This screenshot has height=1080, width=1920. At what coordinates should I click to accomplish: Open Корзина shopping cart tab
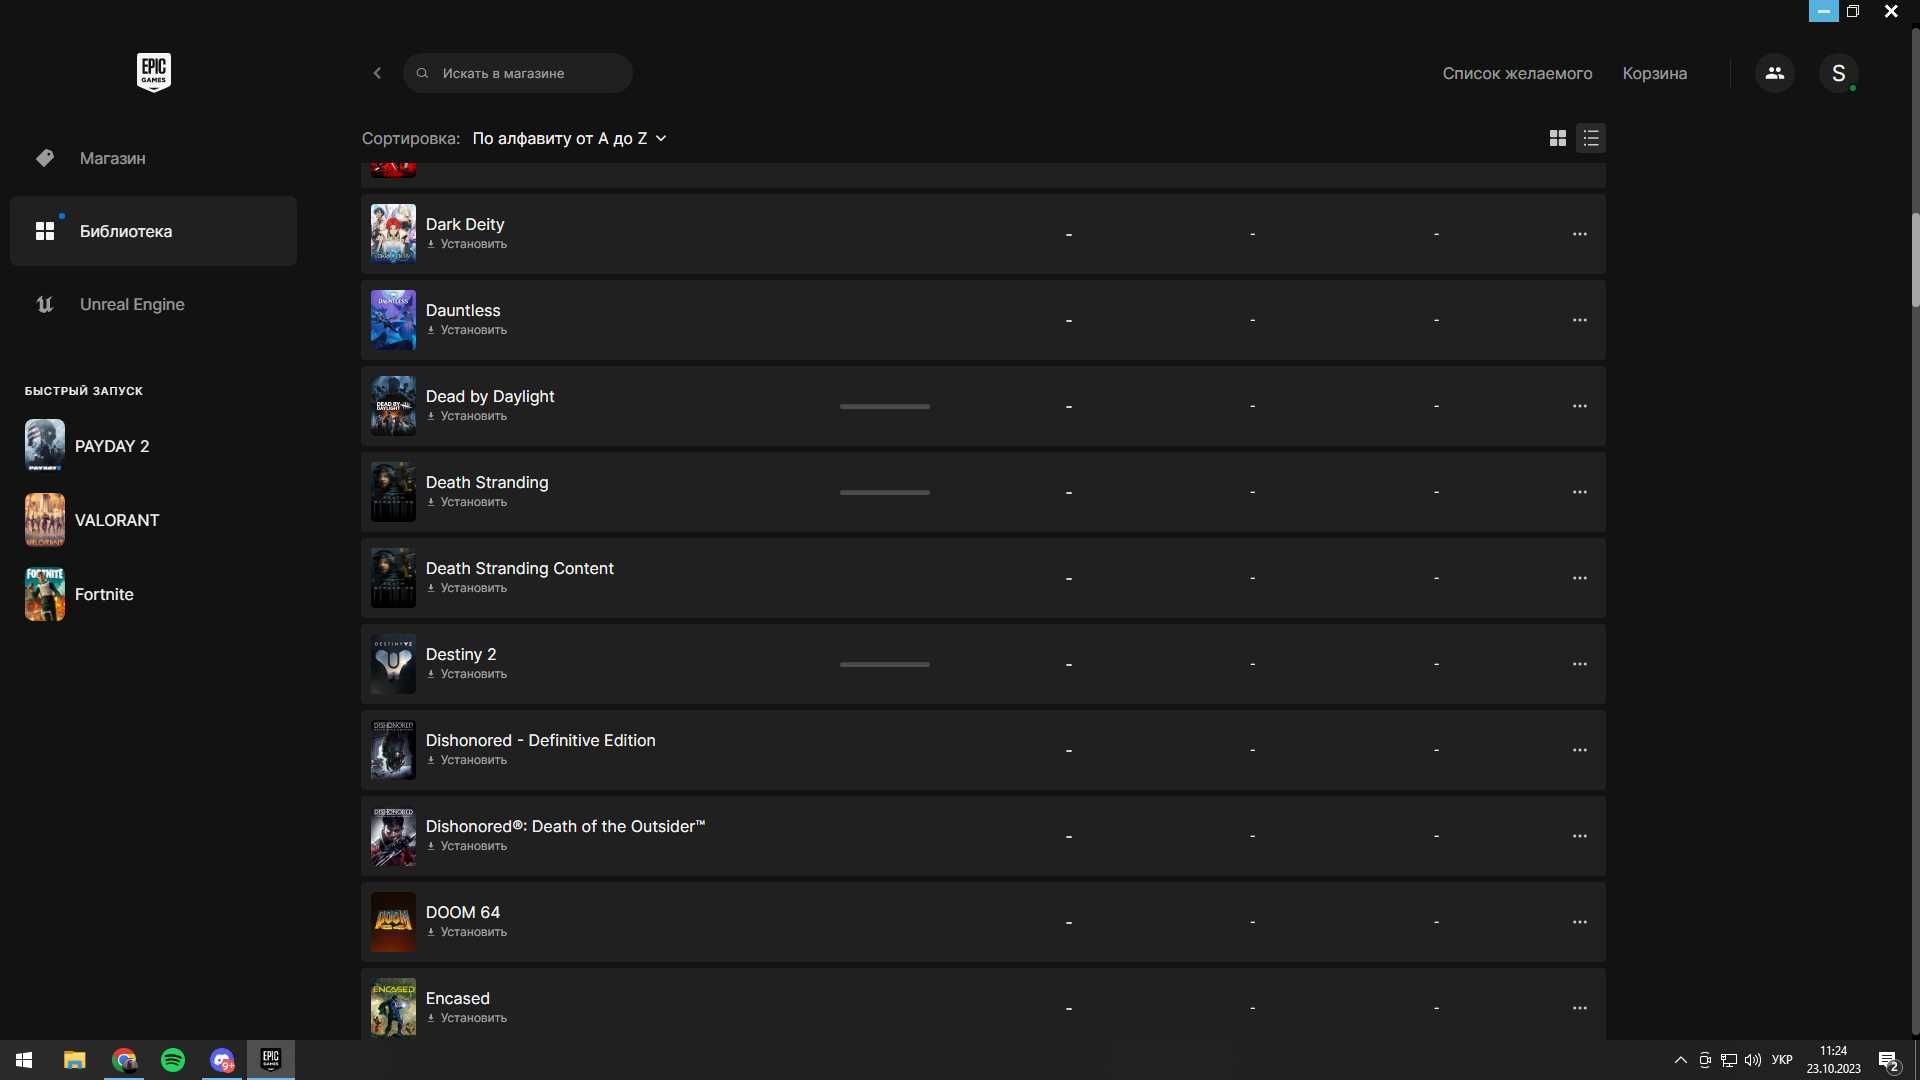pyautogui.click(x=1655, y=73)
